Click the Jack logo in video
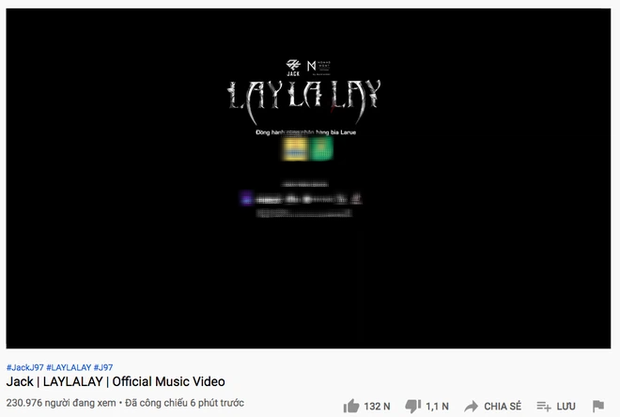620x417 pixels. tap(293, 68)
